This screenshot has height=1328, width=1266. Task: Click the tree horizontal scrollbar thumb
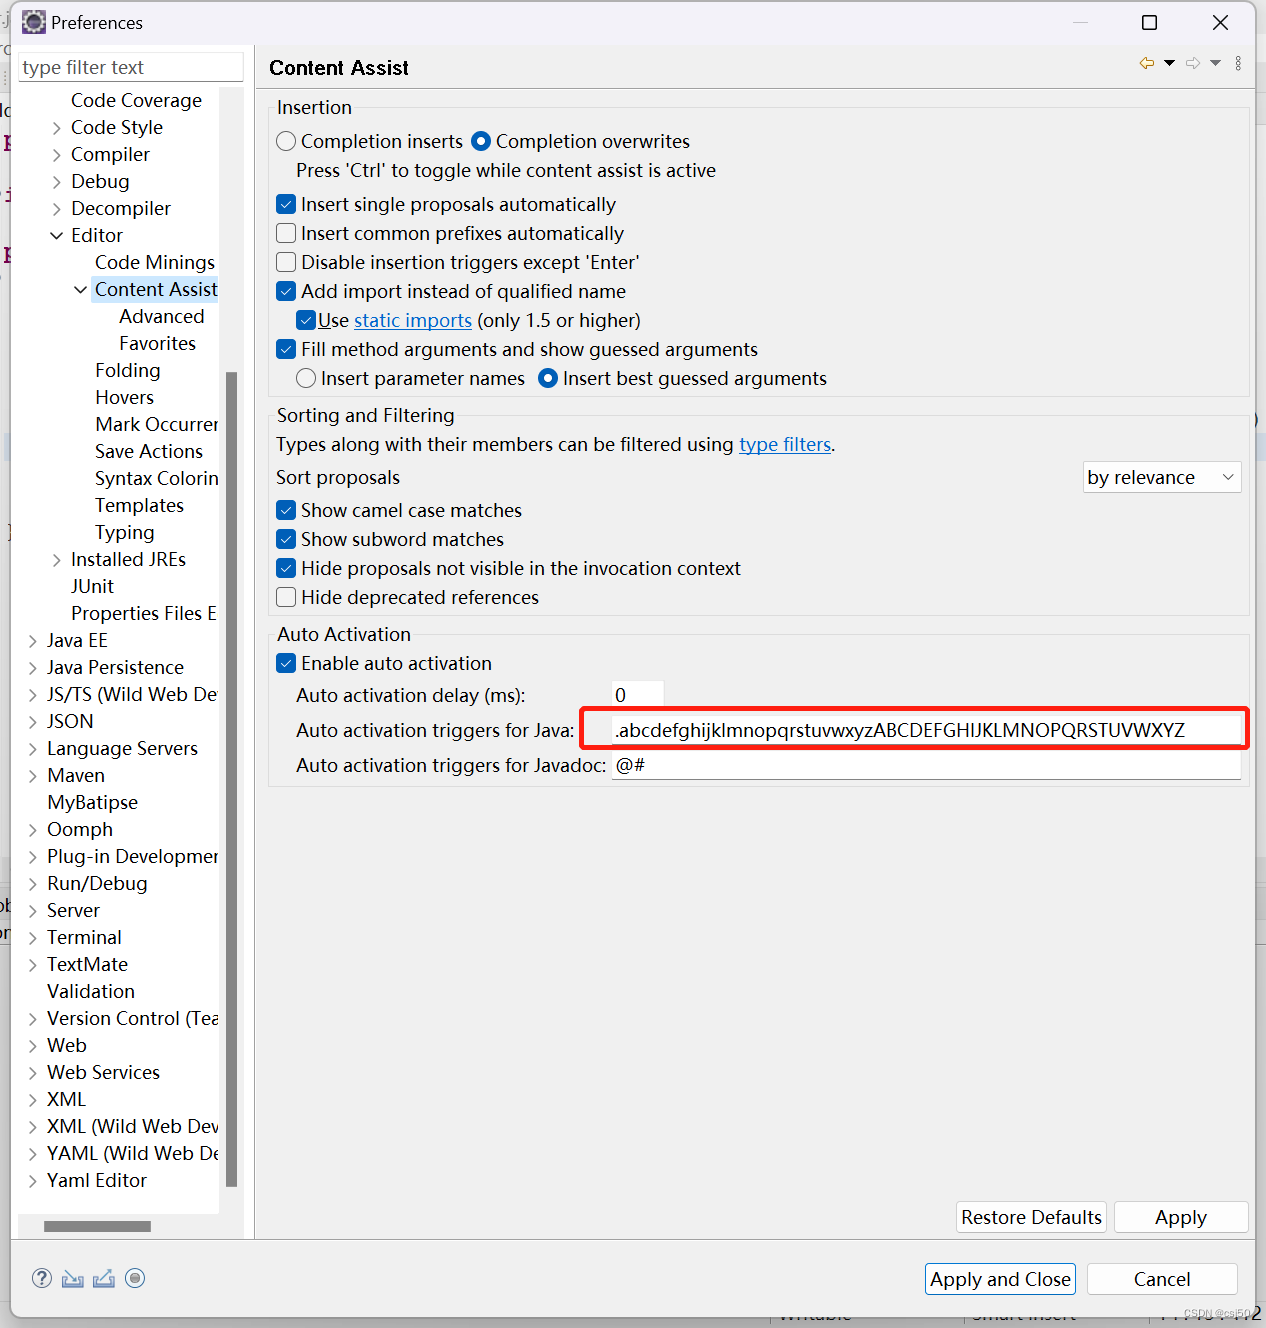(x=97, y=1226)
